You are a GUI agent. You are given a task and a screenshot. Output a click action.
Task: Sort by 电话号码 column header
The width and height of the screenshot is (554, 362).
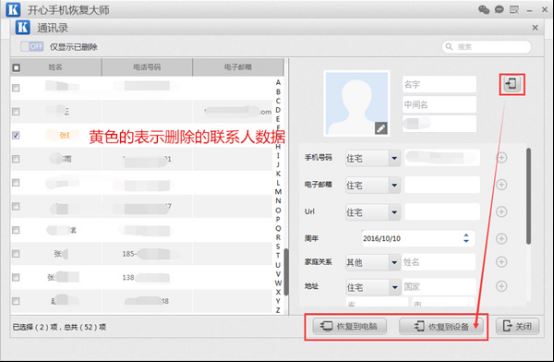tap(147, 67)
